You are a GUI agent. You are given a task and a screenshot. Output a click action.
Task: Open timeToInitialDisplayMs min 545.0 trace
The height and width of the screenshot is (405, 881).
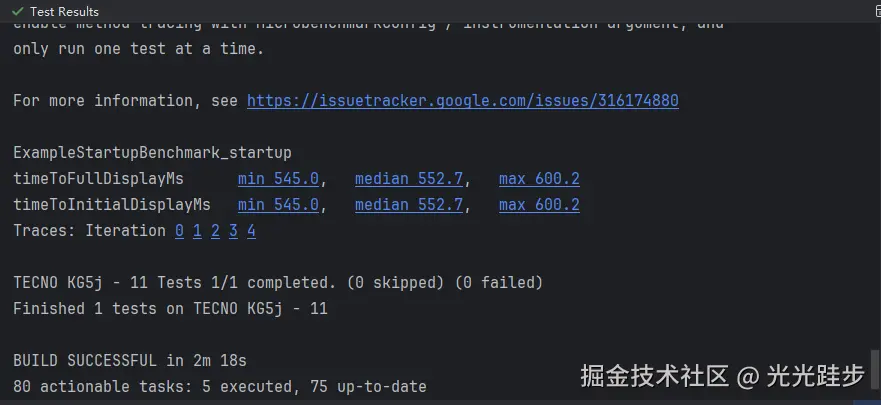pos(278,204)
